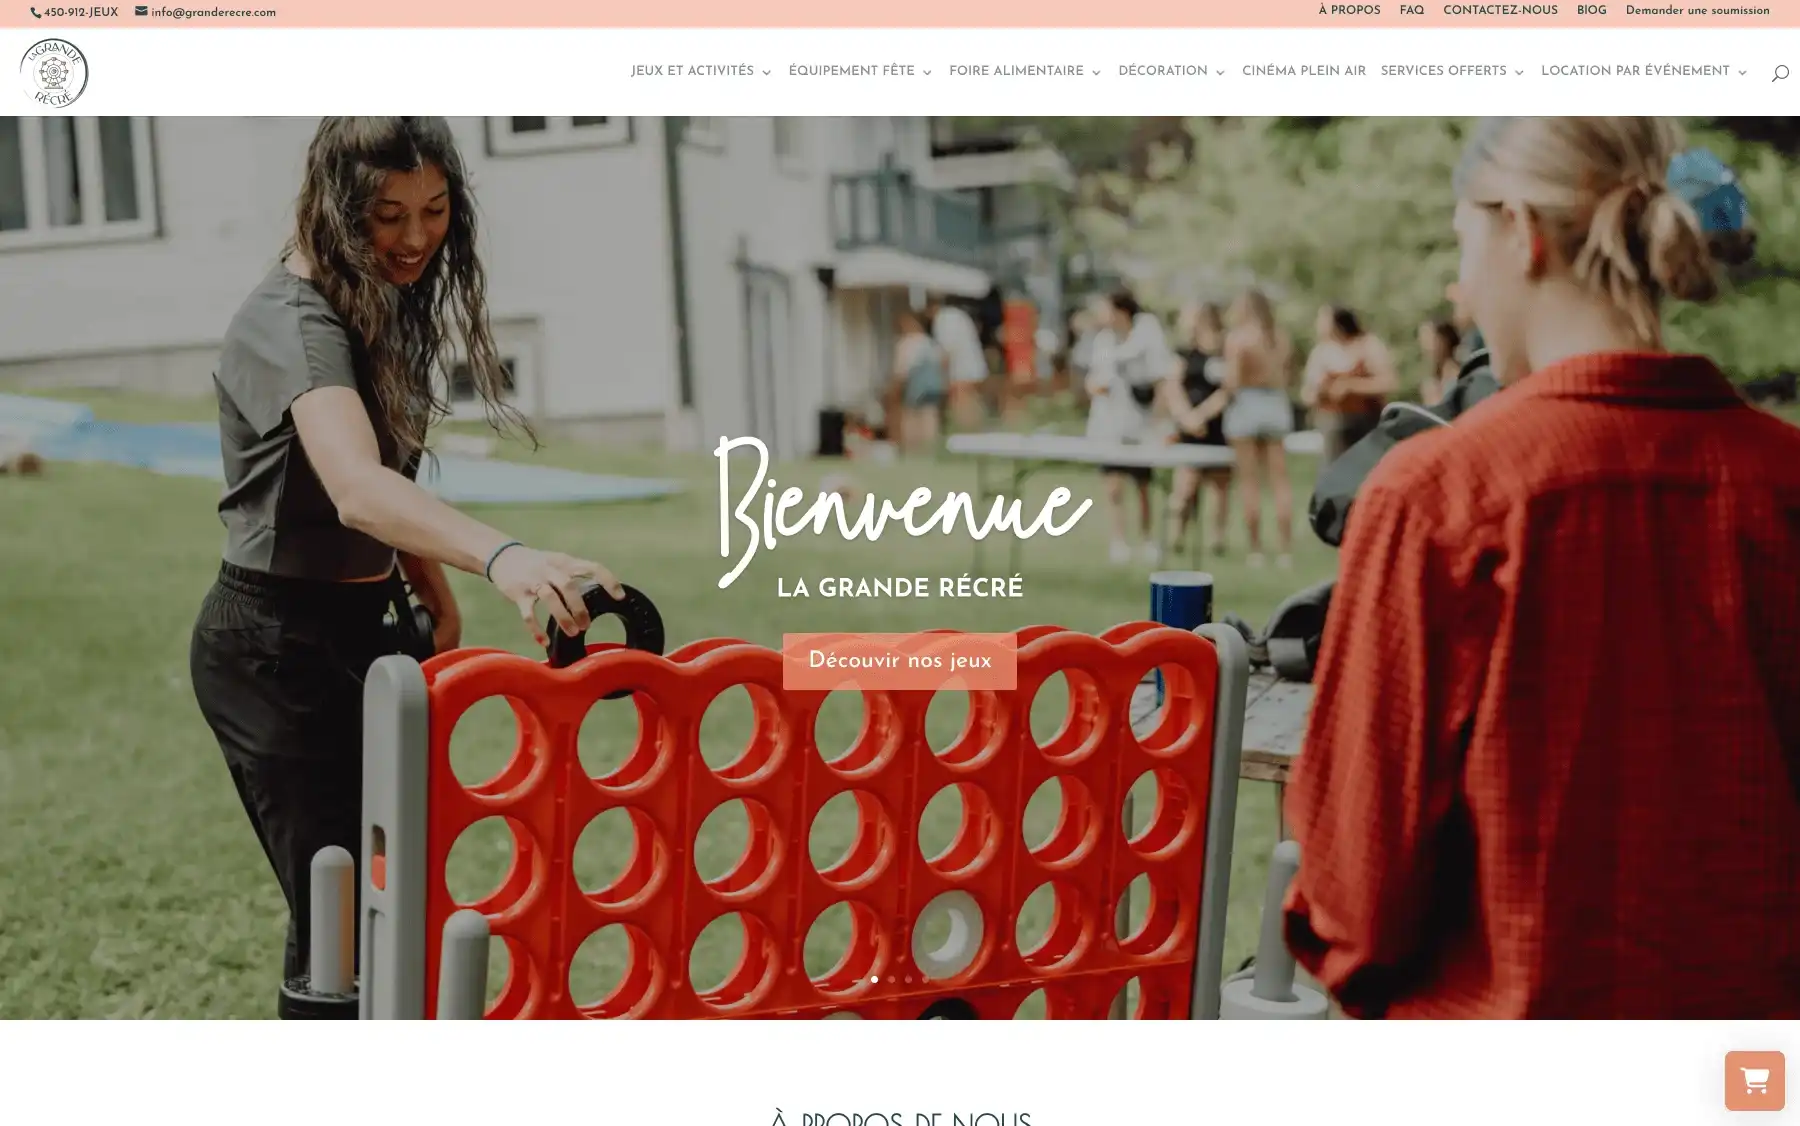Click Découvrir nos jeux button
1800x1126 pixels.
(x=899, y=661)
